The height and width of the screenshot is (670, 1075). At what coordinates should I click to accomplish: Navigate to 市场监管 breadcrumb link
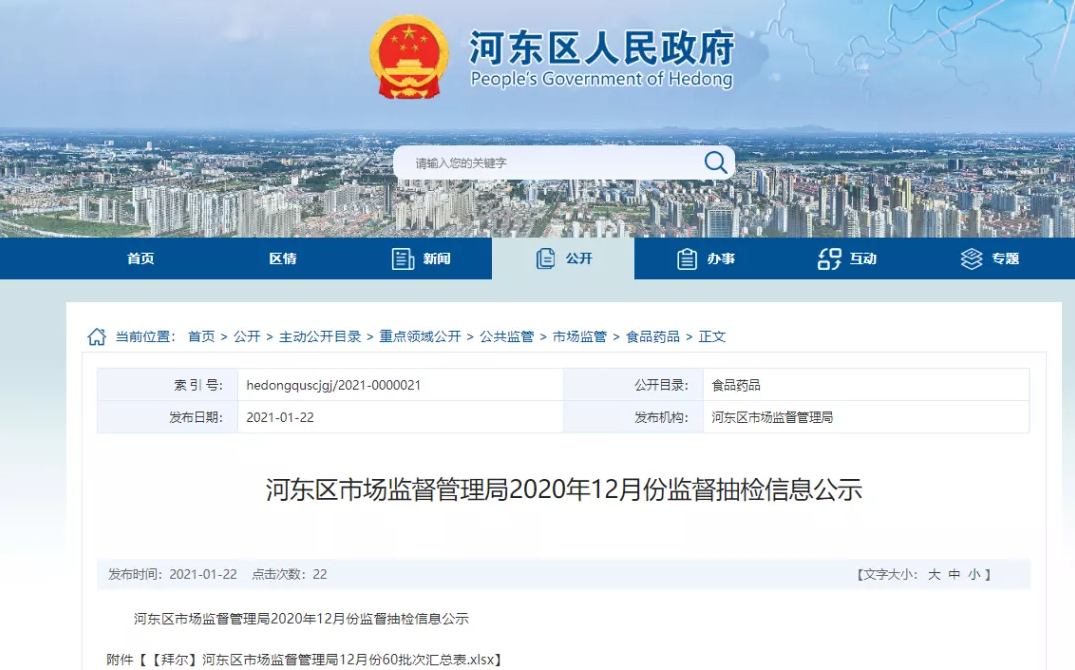pos(580,337)
